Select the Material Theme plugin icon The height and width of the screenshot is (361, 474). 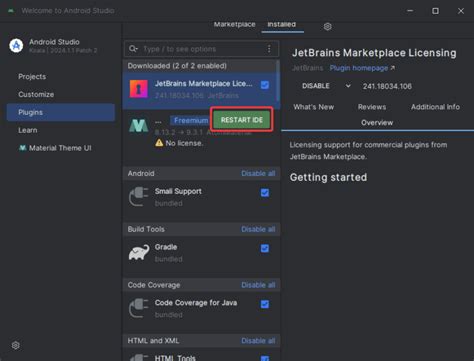pyautogui.click(x=139, y=126)
